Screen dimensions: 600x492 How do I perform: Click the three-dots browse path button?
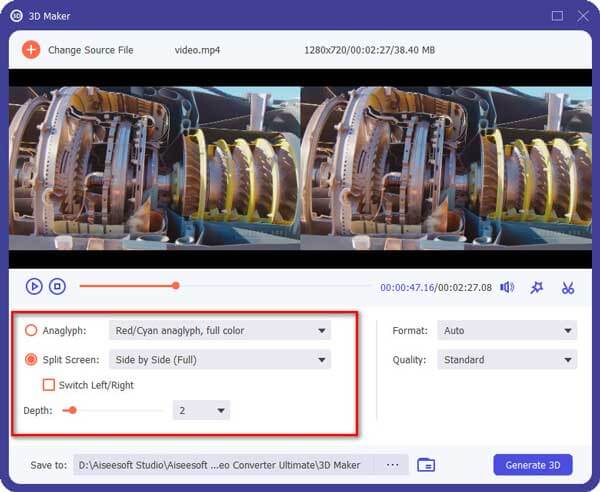click(392, 464)
